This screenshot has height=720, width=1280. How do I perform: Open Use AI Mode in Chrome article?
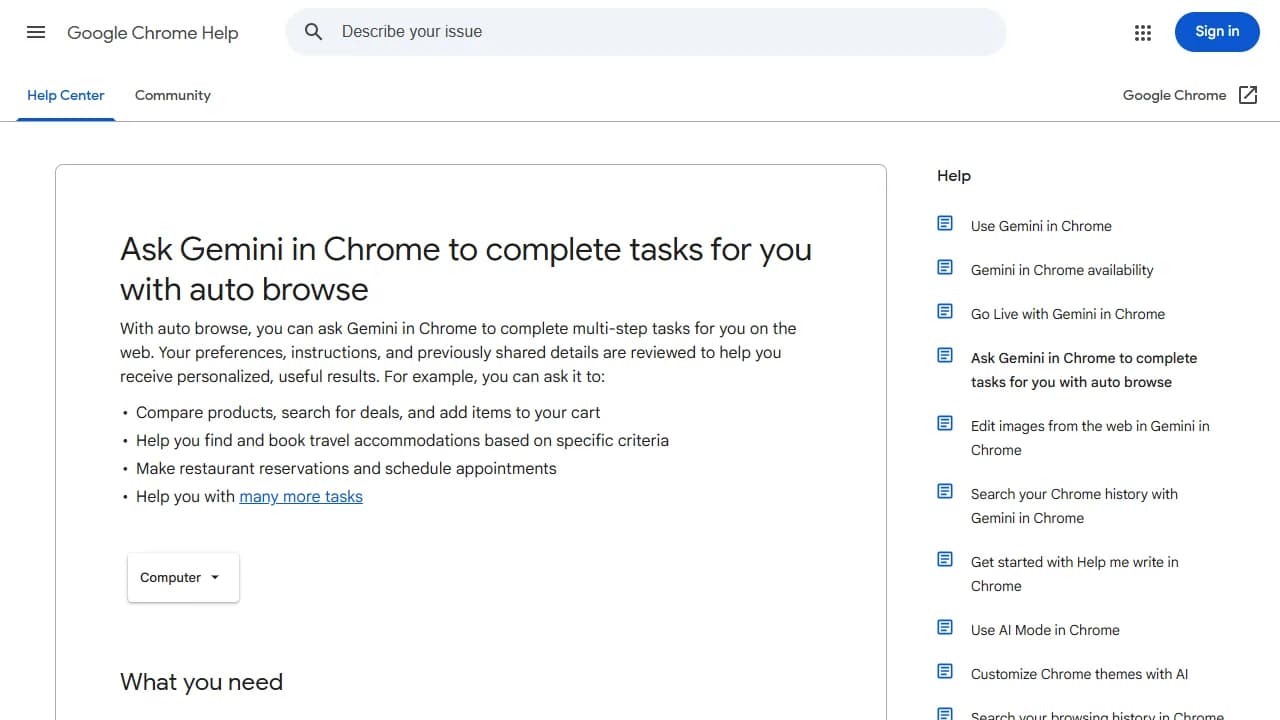[x=1045, y=630]
